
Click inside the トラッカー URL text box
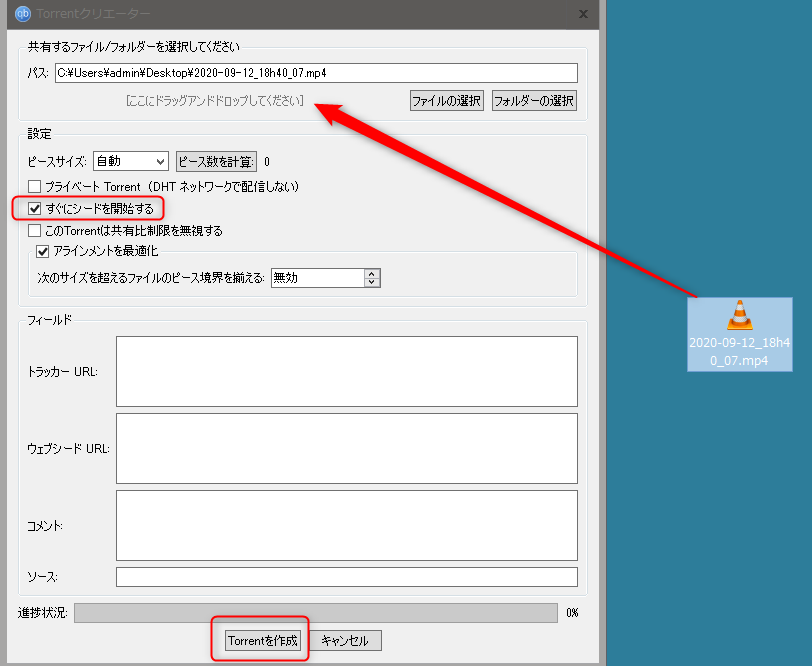(346, 371)
